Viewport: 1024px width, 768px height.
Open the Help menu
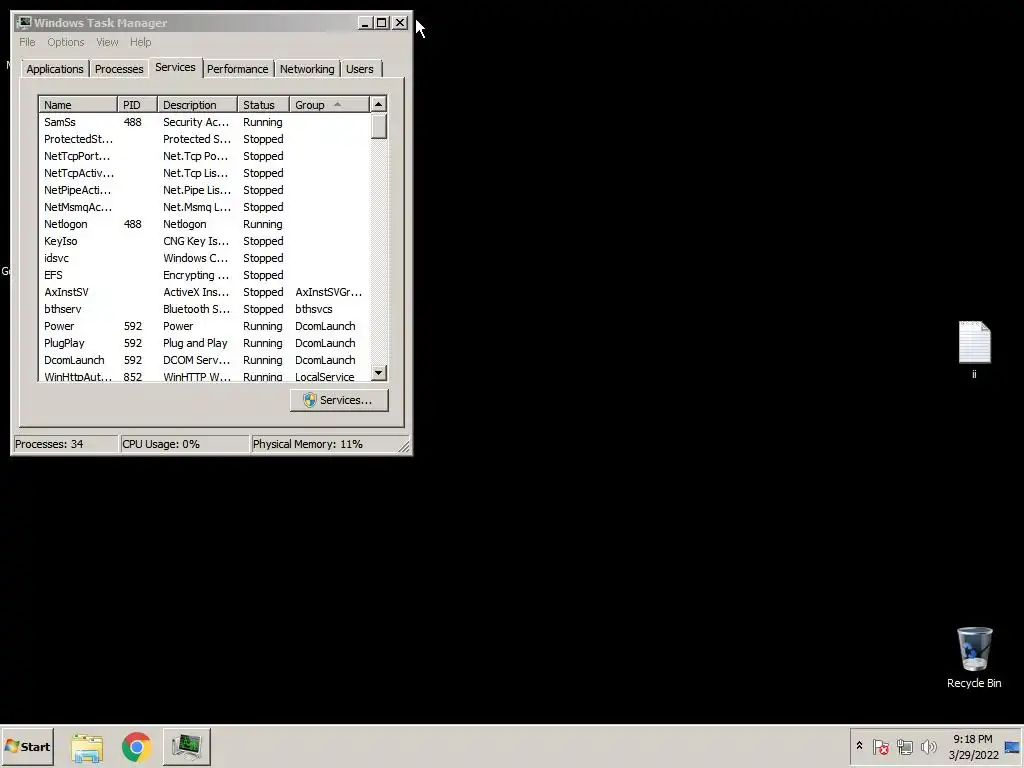140,42
